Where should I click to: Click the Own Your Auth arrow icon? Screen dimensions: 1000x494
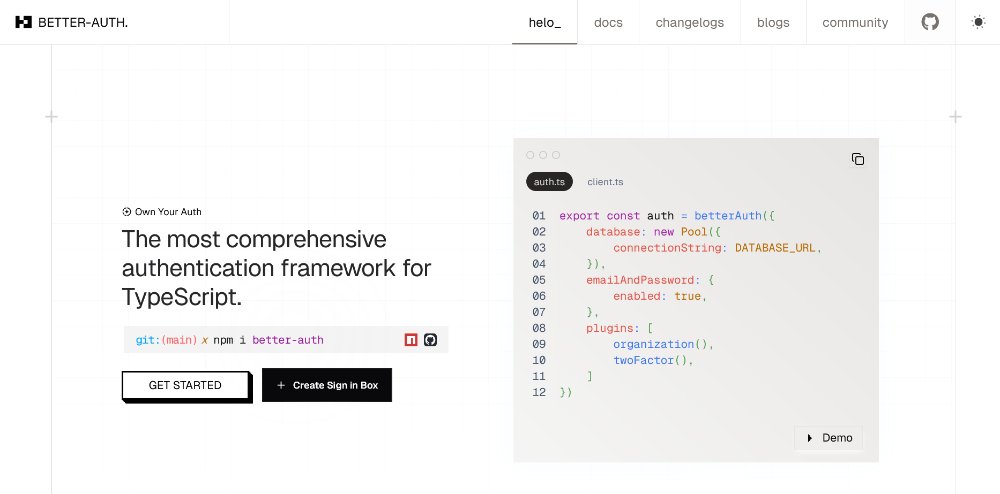(x=126, y=212)
